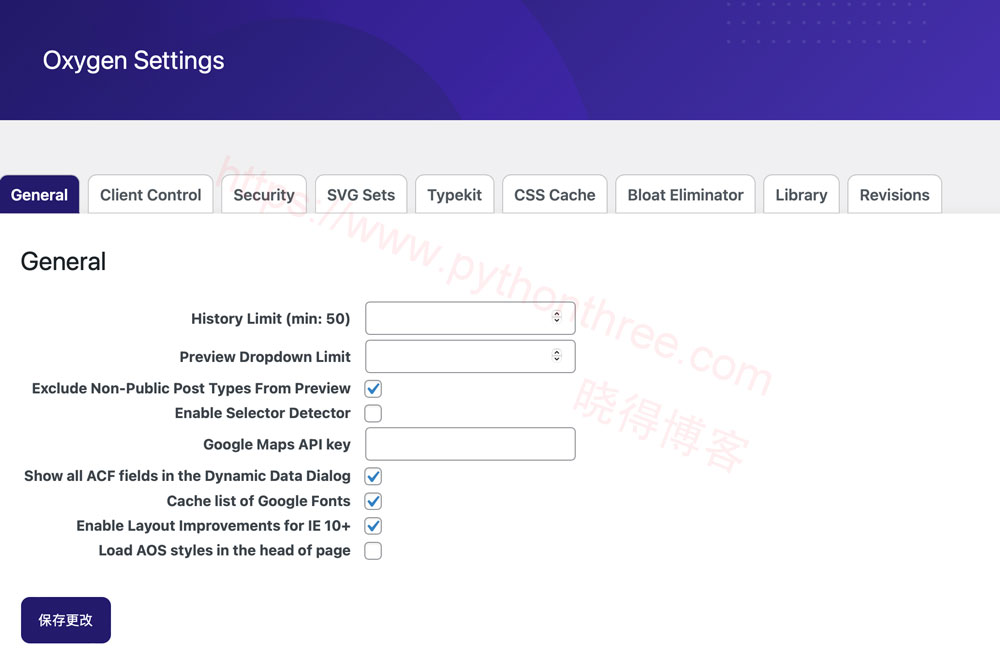Open the Bloat Eliminator tab

point(686,195)
